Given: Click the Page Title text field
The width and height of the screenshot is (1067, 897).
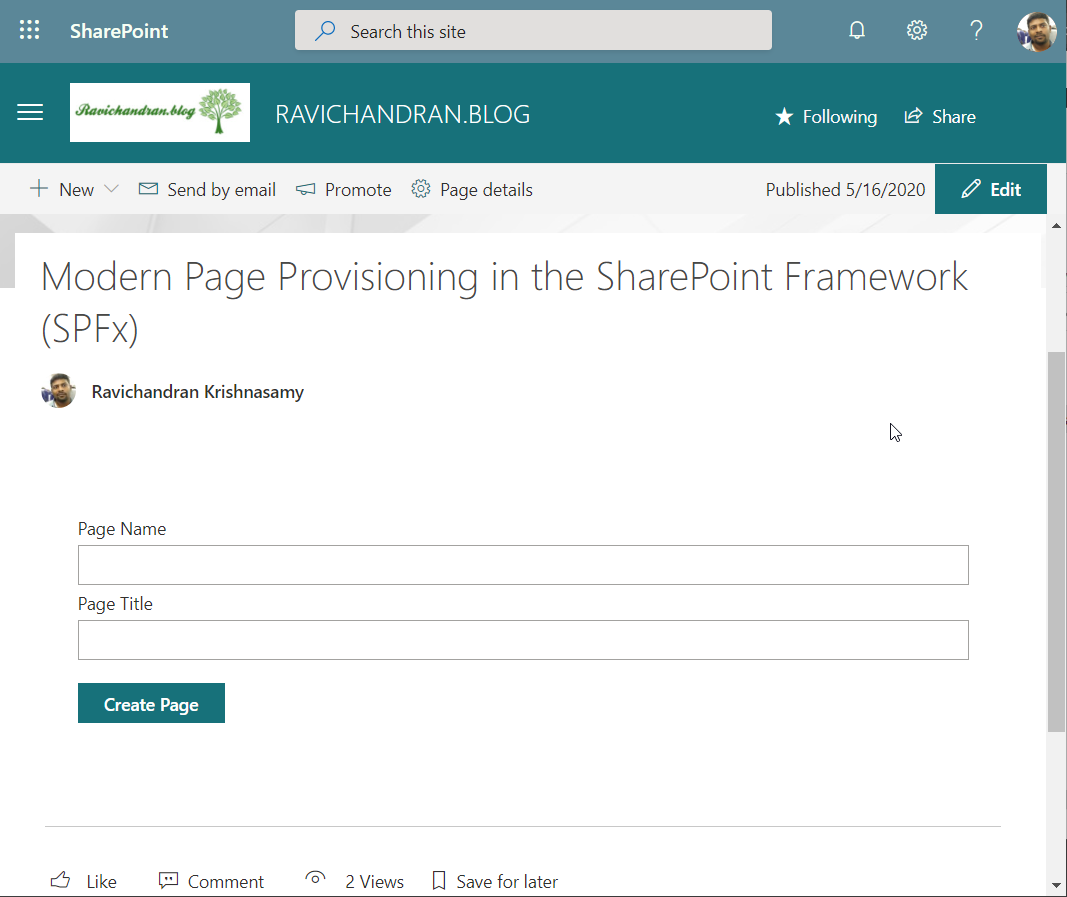Looking at the screenshot, I should click(523, 640).
